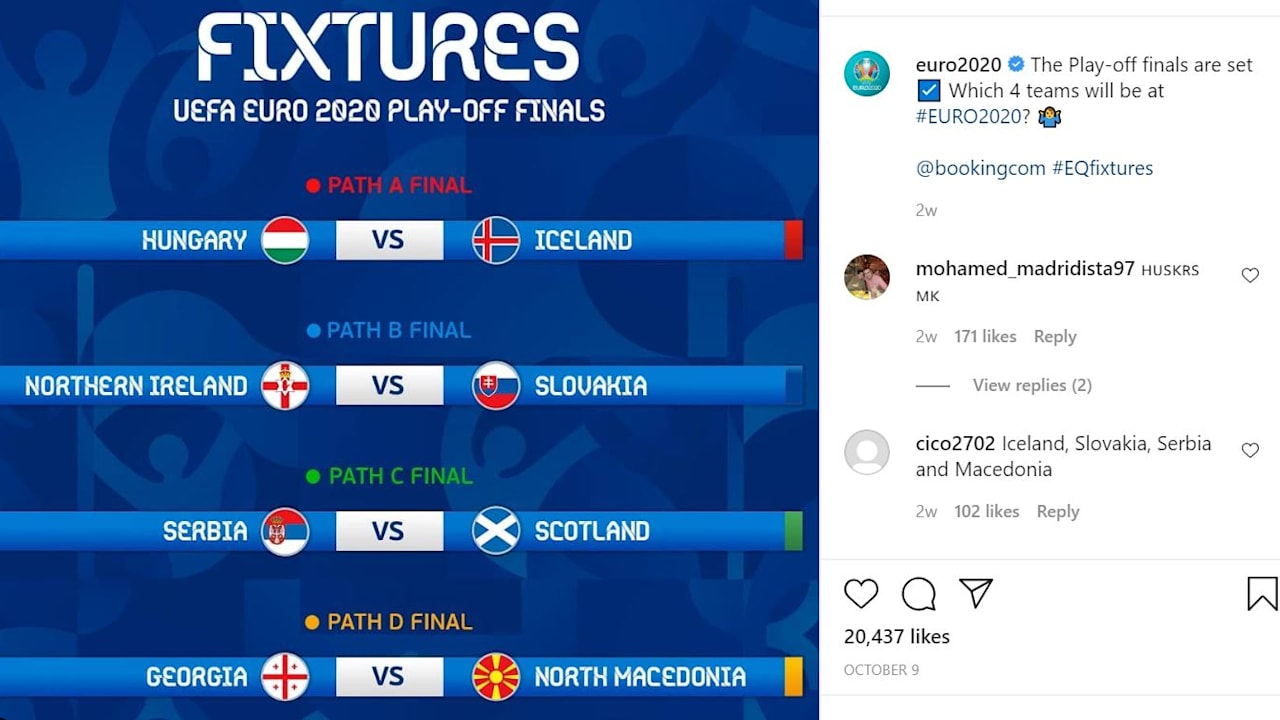Click the euro2020 username
Image resolution: width=1280 pixels, height=720 pixels.
pyautogui.click(x=958, y=64)
